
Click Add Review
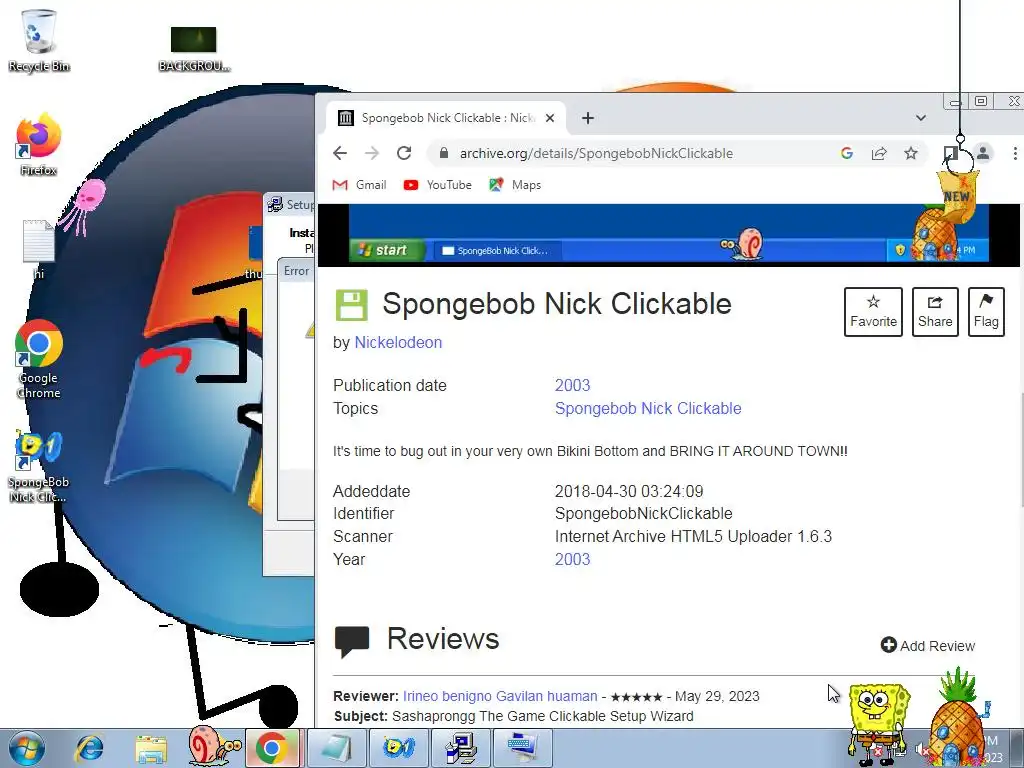point(927,645)
